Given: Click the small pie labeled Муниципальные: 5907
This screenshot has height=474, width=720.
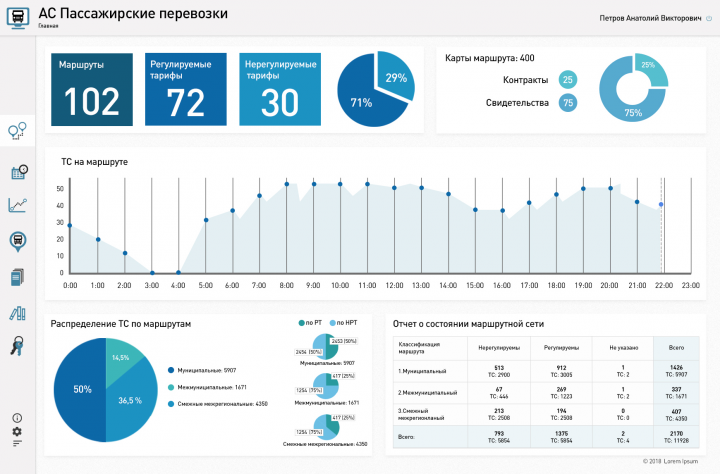Looking at the screenshot, I should [x=326, y=347].
